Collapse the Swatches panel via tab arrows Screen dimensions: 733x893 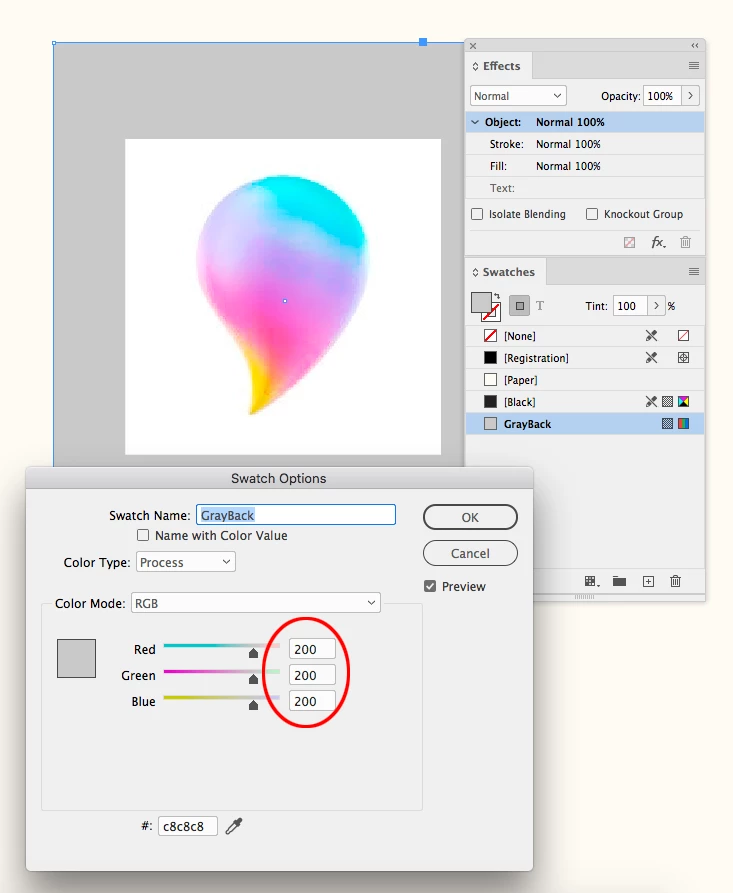point(475,273)
